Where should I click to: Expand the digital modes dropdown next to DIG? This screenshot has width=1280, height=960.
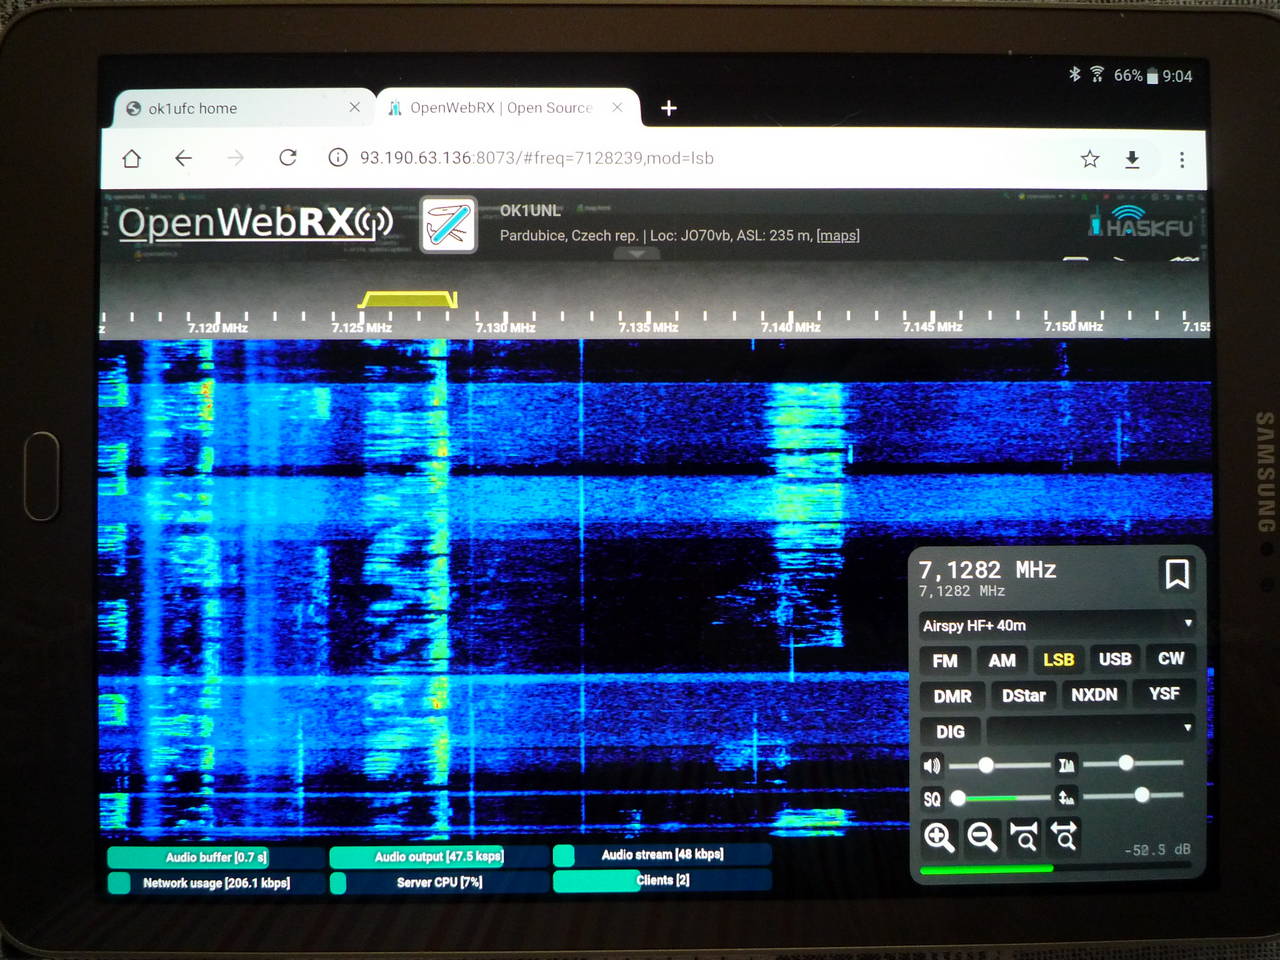pos(1090,729)
